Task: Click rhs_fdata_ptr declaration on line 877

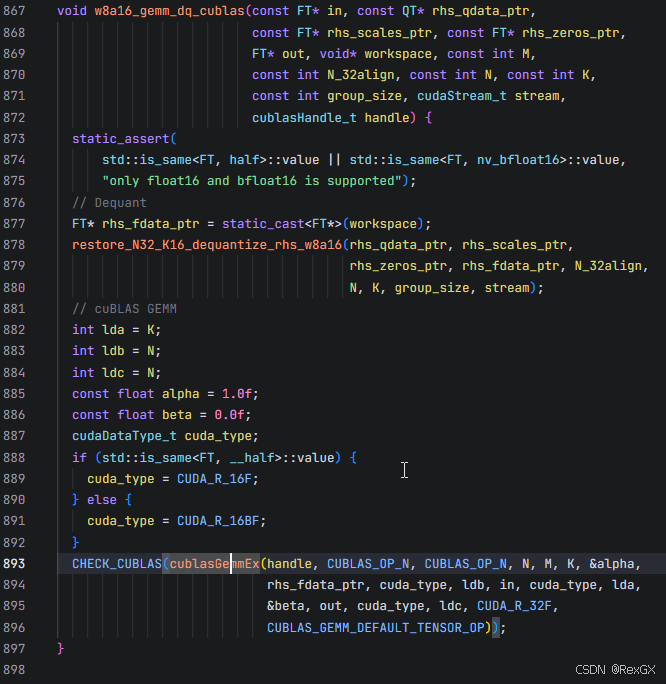Action: (x=150, y=224)
